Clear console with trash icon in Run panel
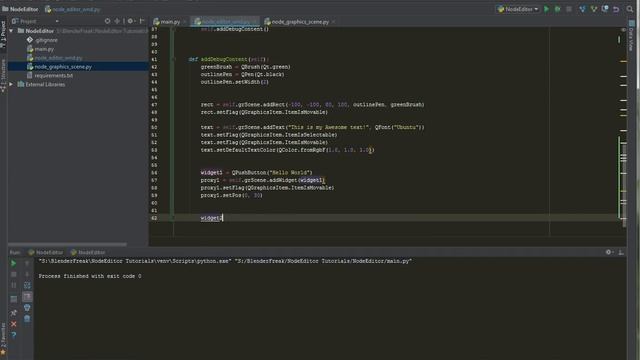640x360 pixels. pos(27,318)
